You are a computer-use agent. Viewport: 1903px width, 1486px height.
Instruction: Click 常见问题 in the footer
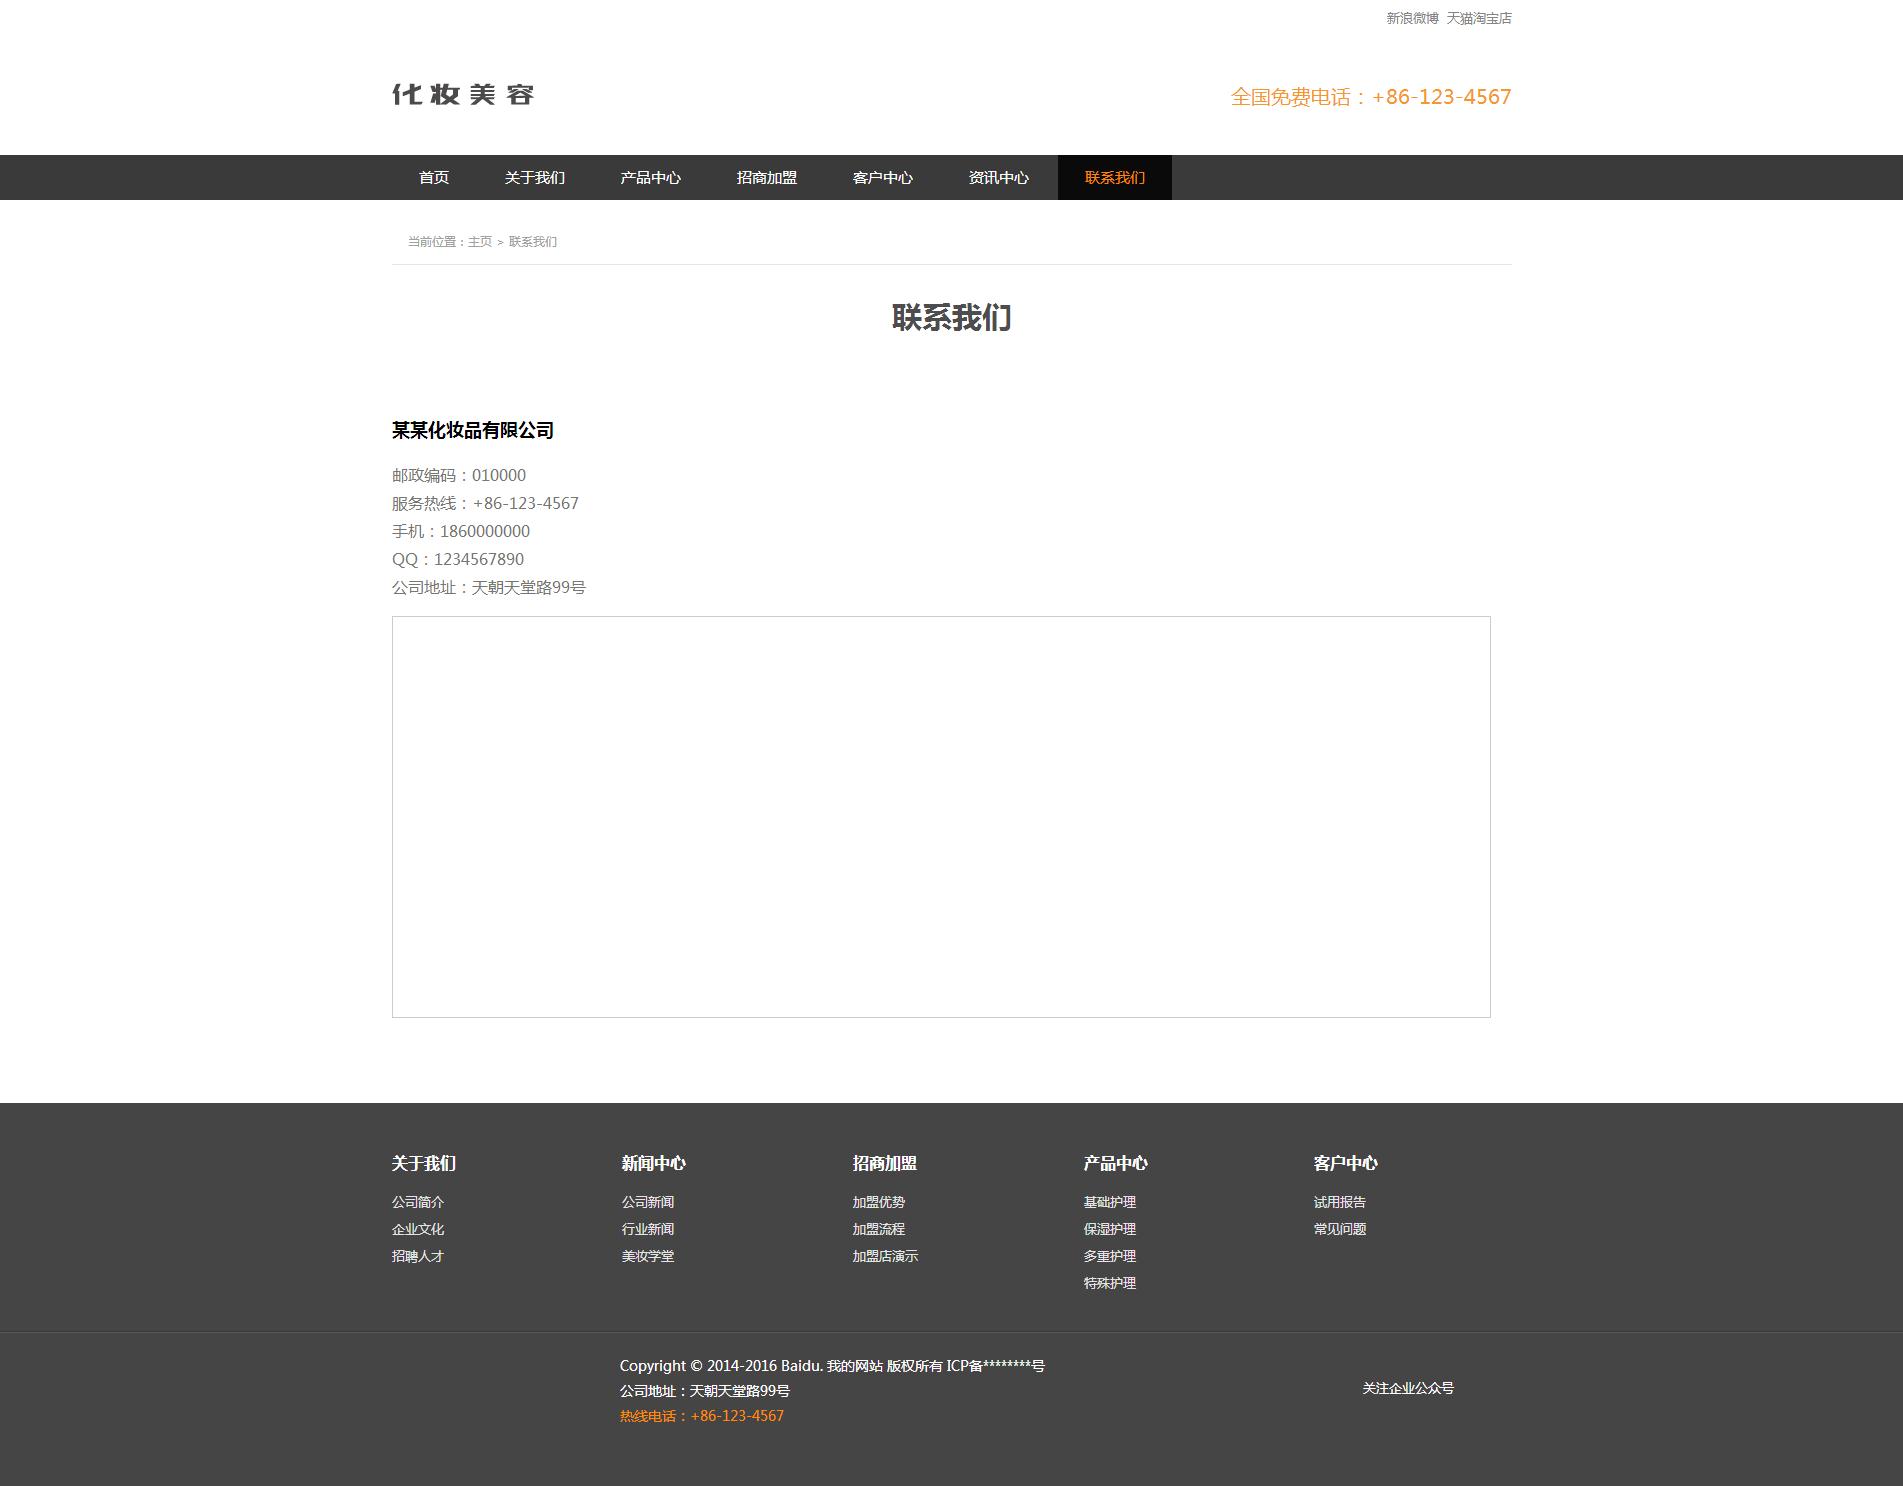(x=1340, y=1229)
